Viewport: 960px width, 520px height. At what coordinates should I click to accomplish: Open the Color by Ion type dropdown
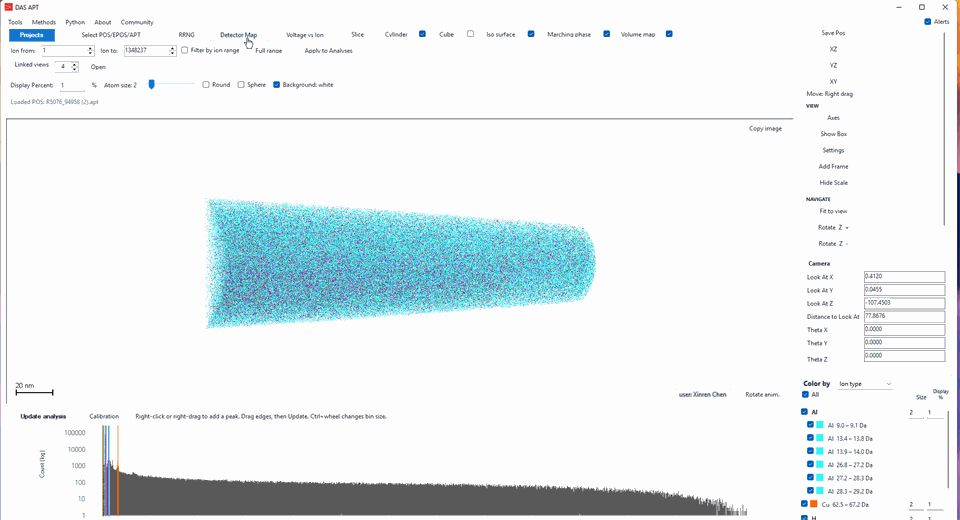pos(864,384)
